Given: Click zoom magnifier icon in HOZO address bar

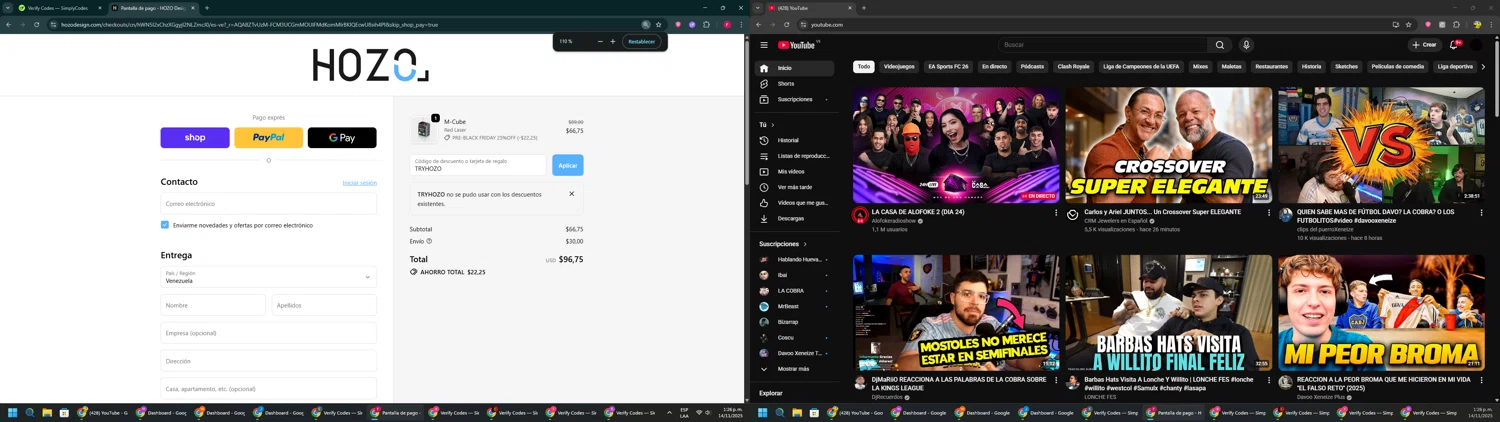Looking at the screenshot, I should click(x=646, y=25).
